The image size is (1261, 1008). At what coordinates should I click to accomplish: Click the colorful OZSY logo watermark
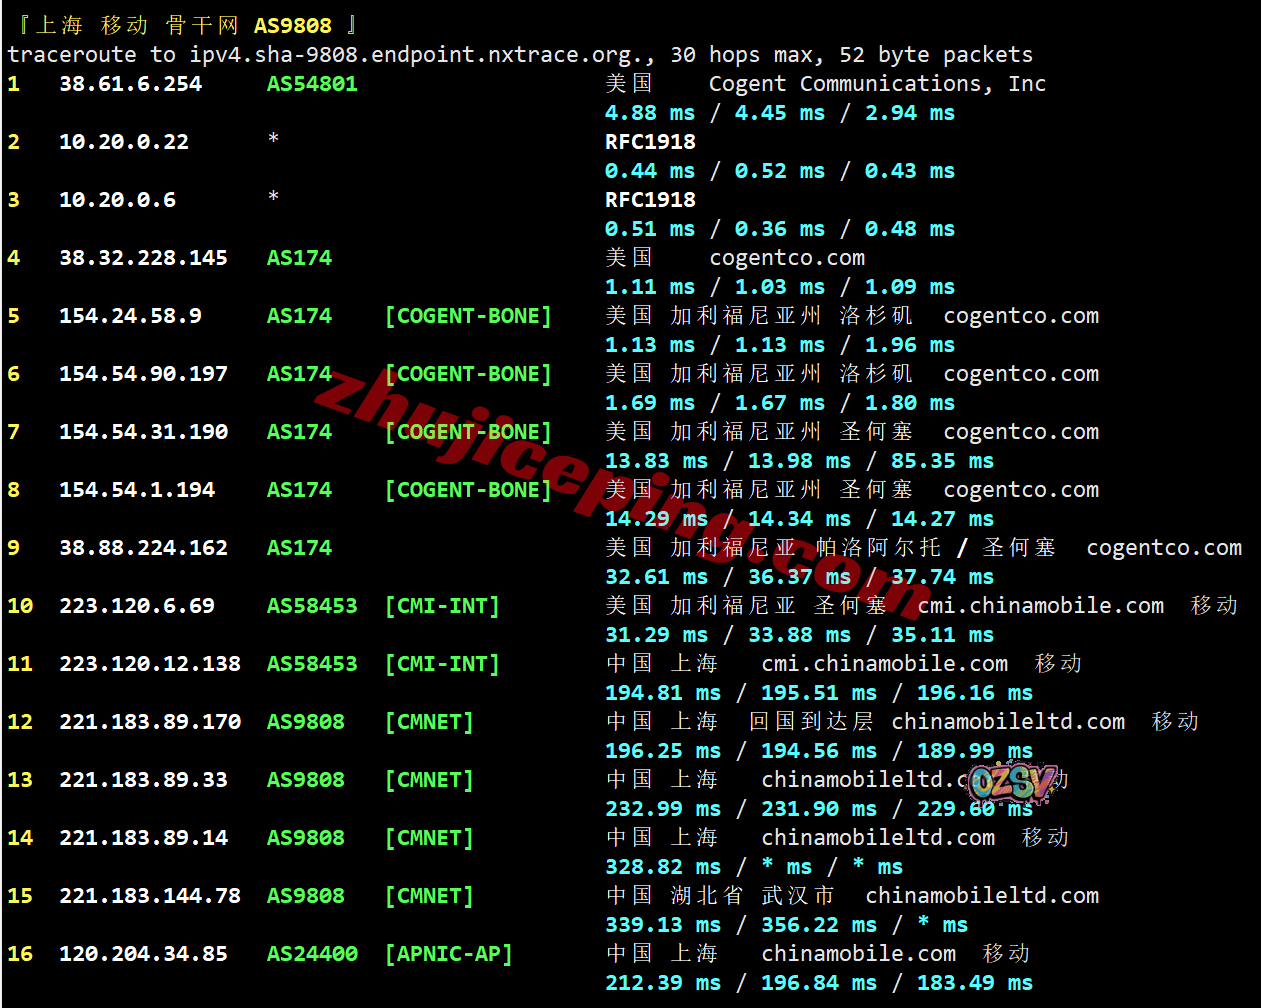click(1012, 782)
